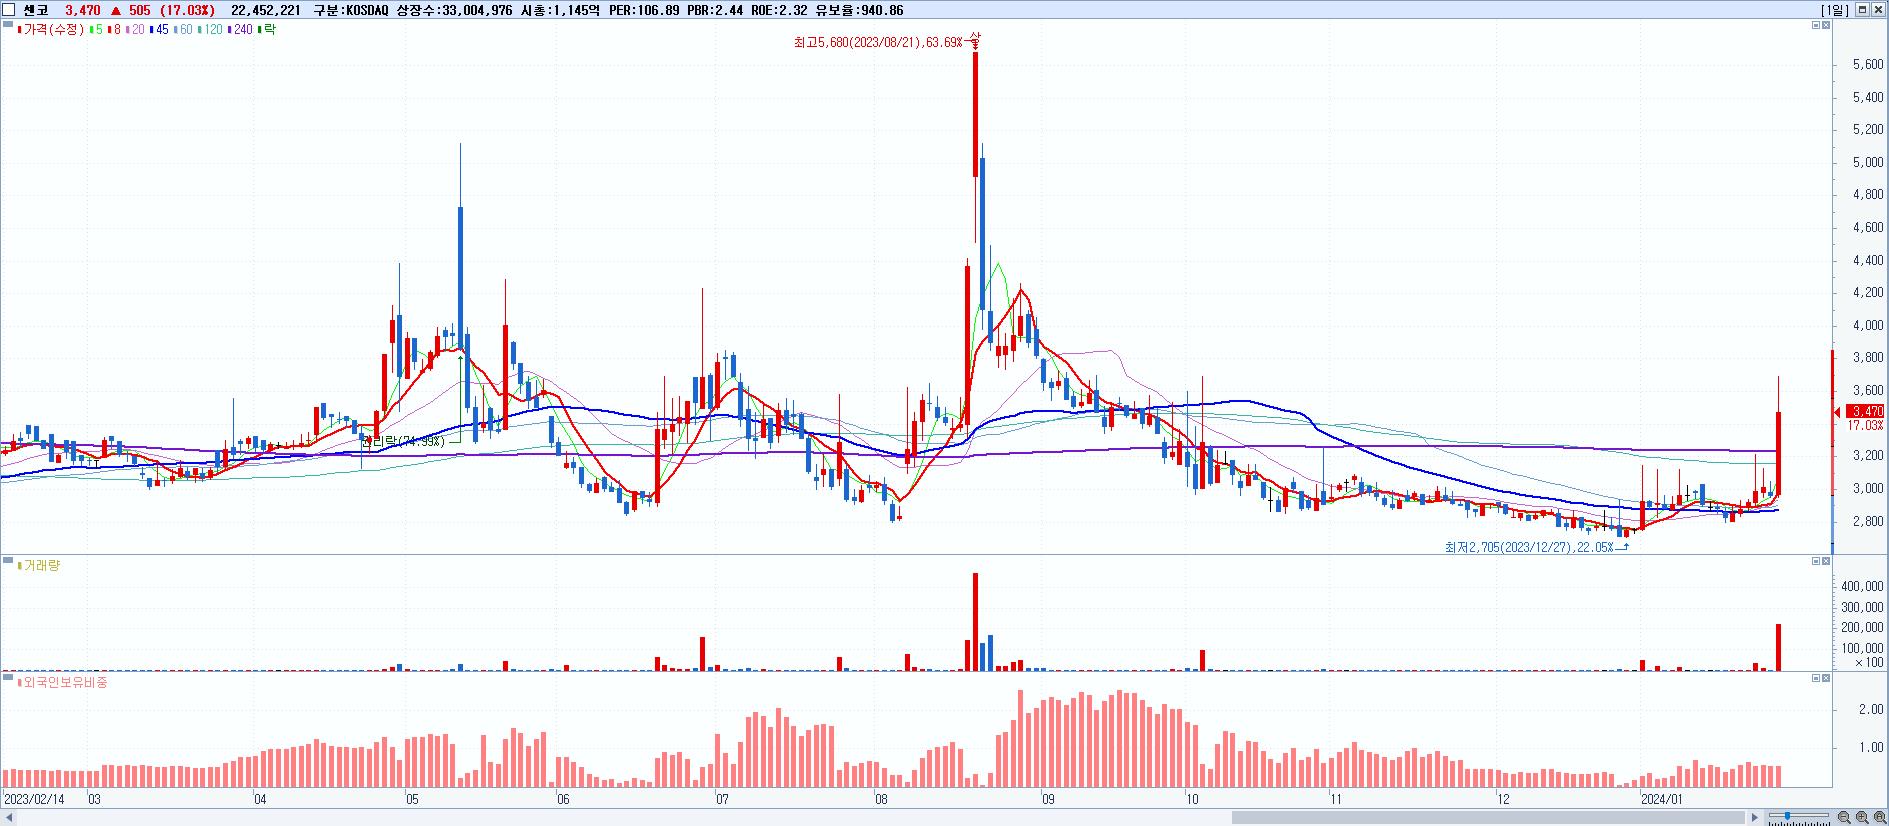Screen dimensions: 1889x826
Task: Open the price panel menu handle at top-left
Action: tap(8, 23)
